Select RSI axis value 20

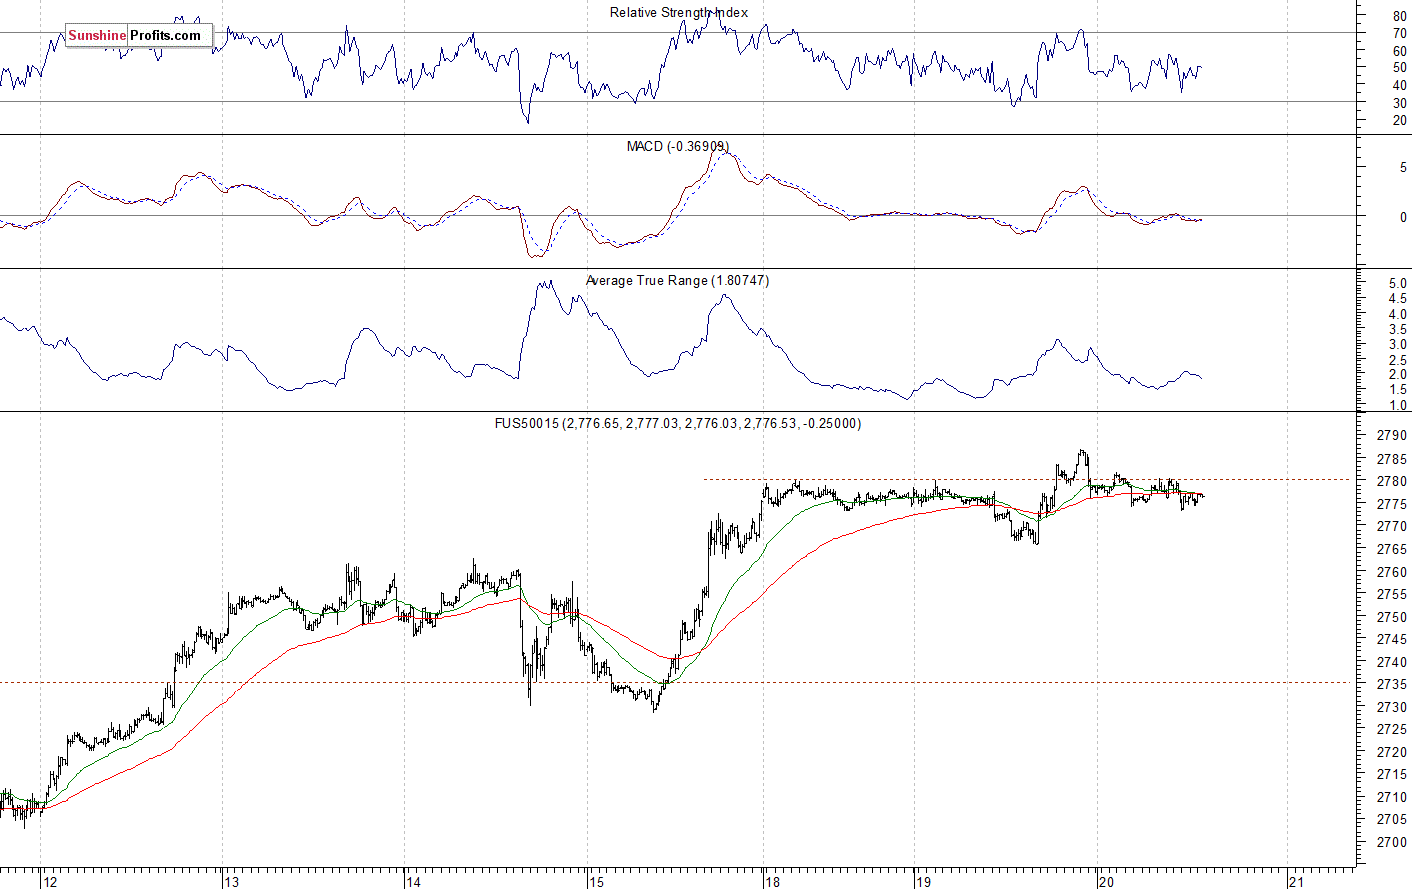(x=1399, y=121)
